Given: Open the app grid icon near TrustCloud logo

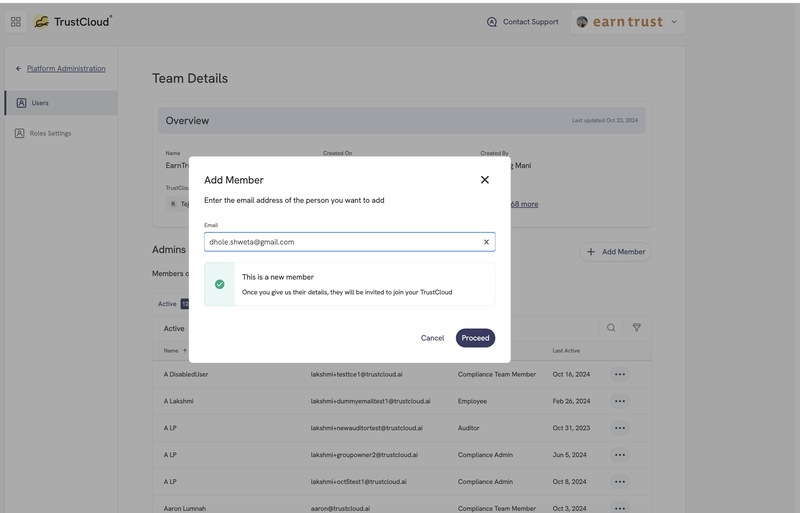Looking at the screenshot, I should 16,22.
